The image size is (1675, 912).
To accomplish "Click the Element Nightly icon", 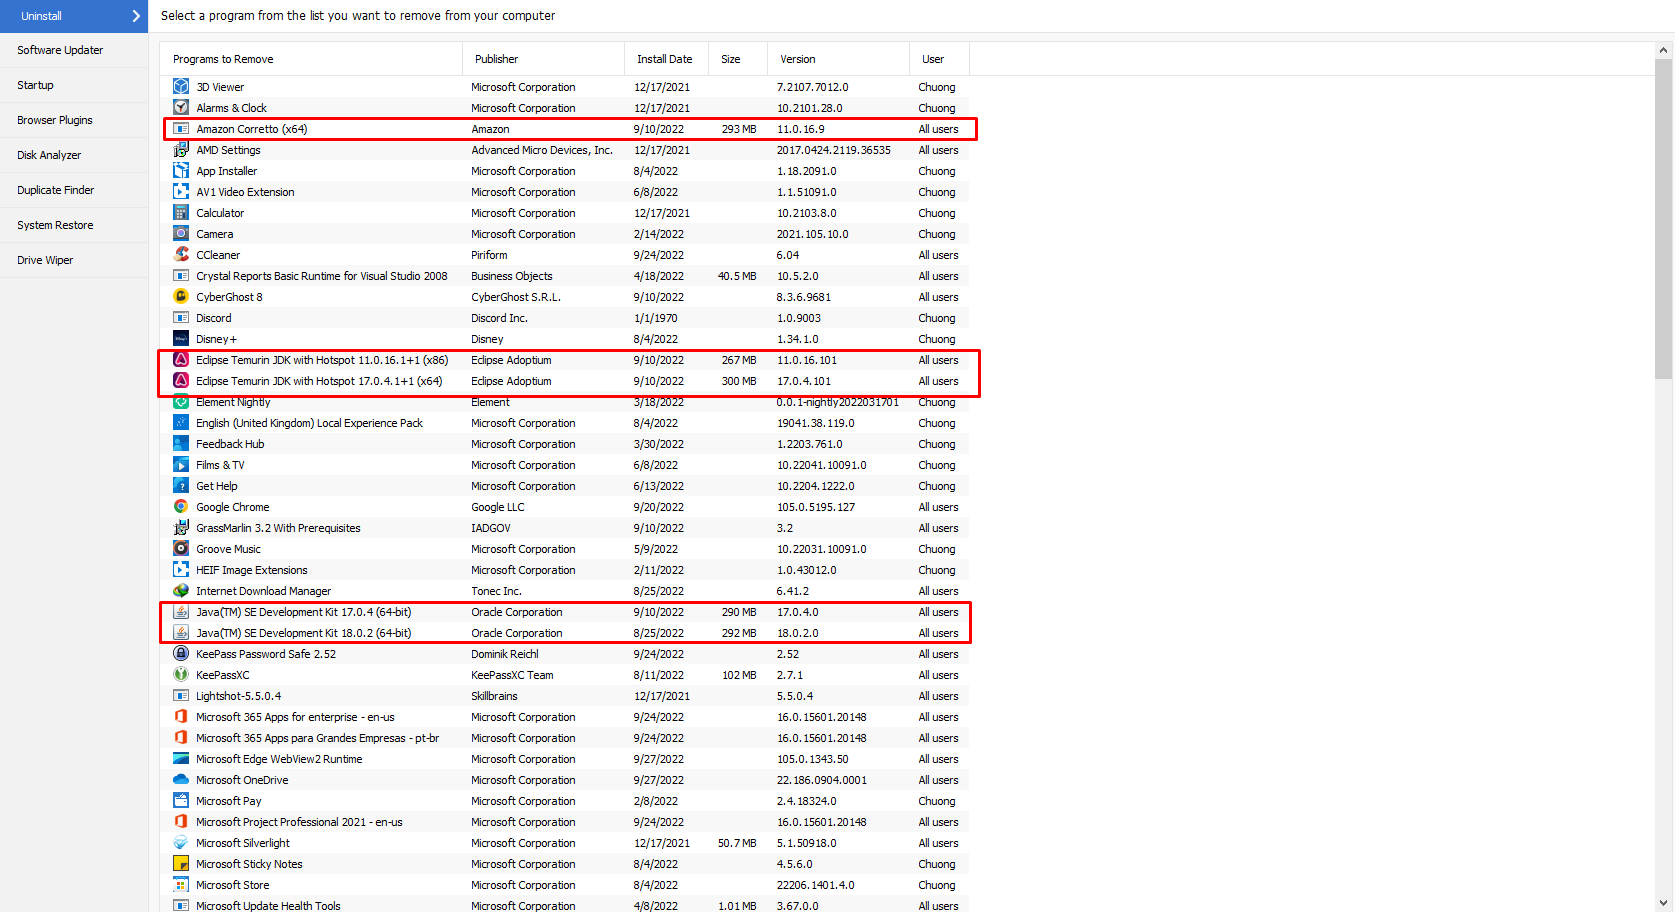I will (x=181, y=402).
